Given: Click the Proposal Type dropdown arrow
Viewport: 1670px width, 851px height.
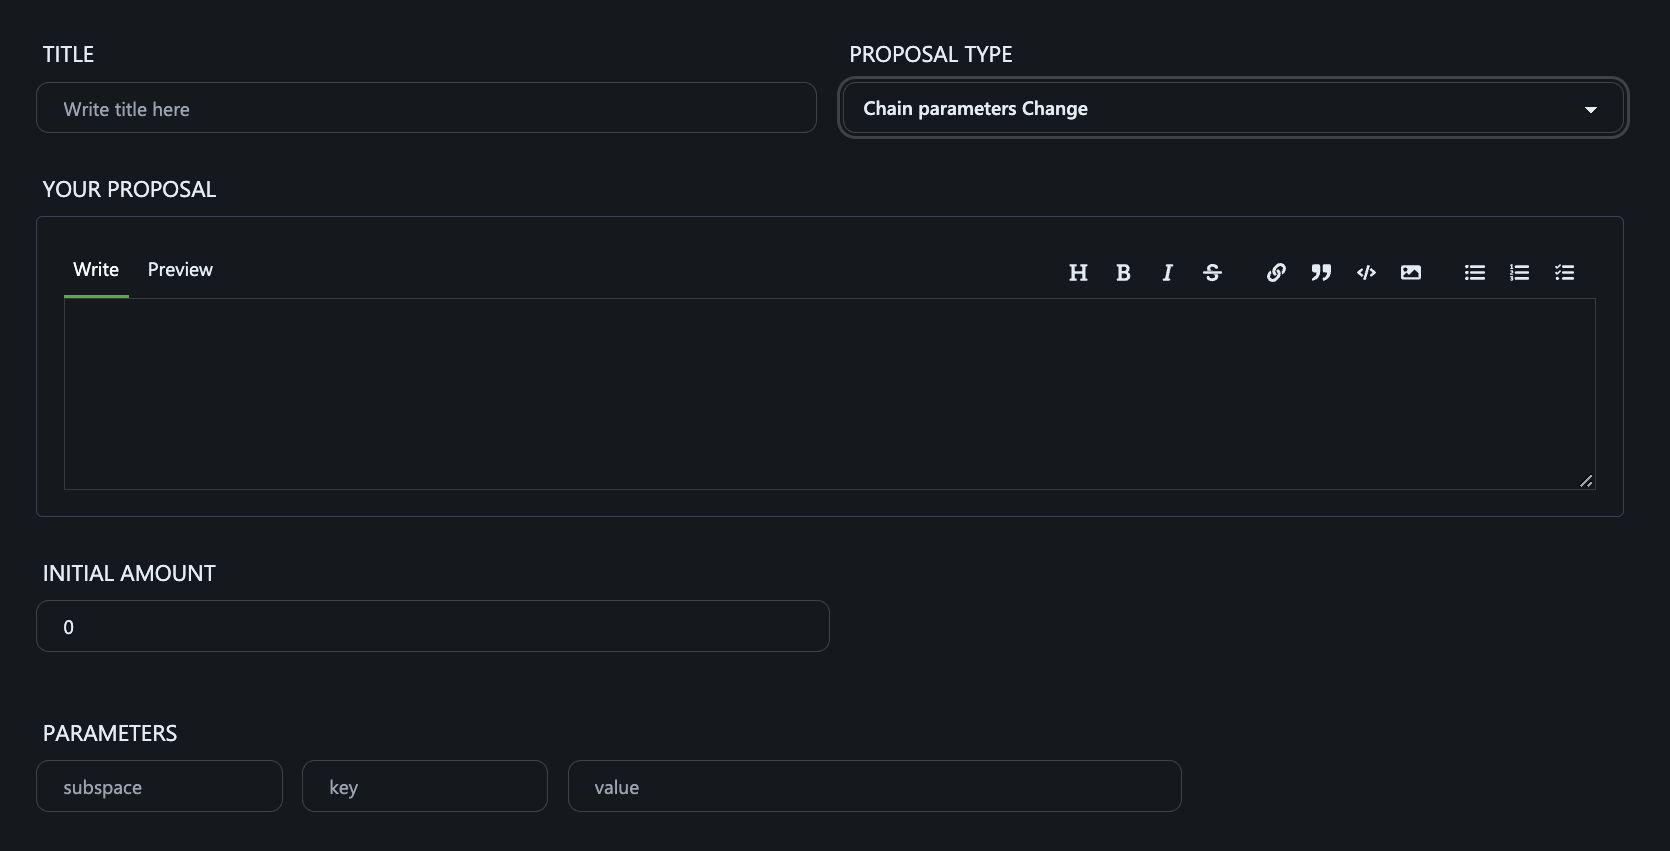Looking at the screenshot, I should tap(1590, 109).
